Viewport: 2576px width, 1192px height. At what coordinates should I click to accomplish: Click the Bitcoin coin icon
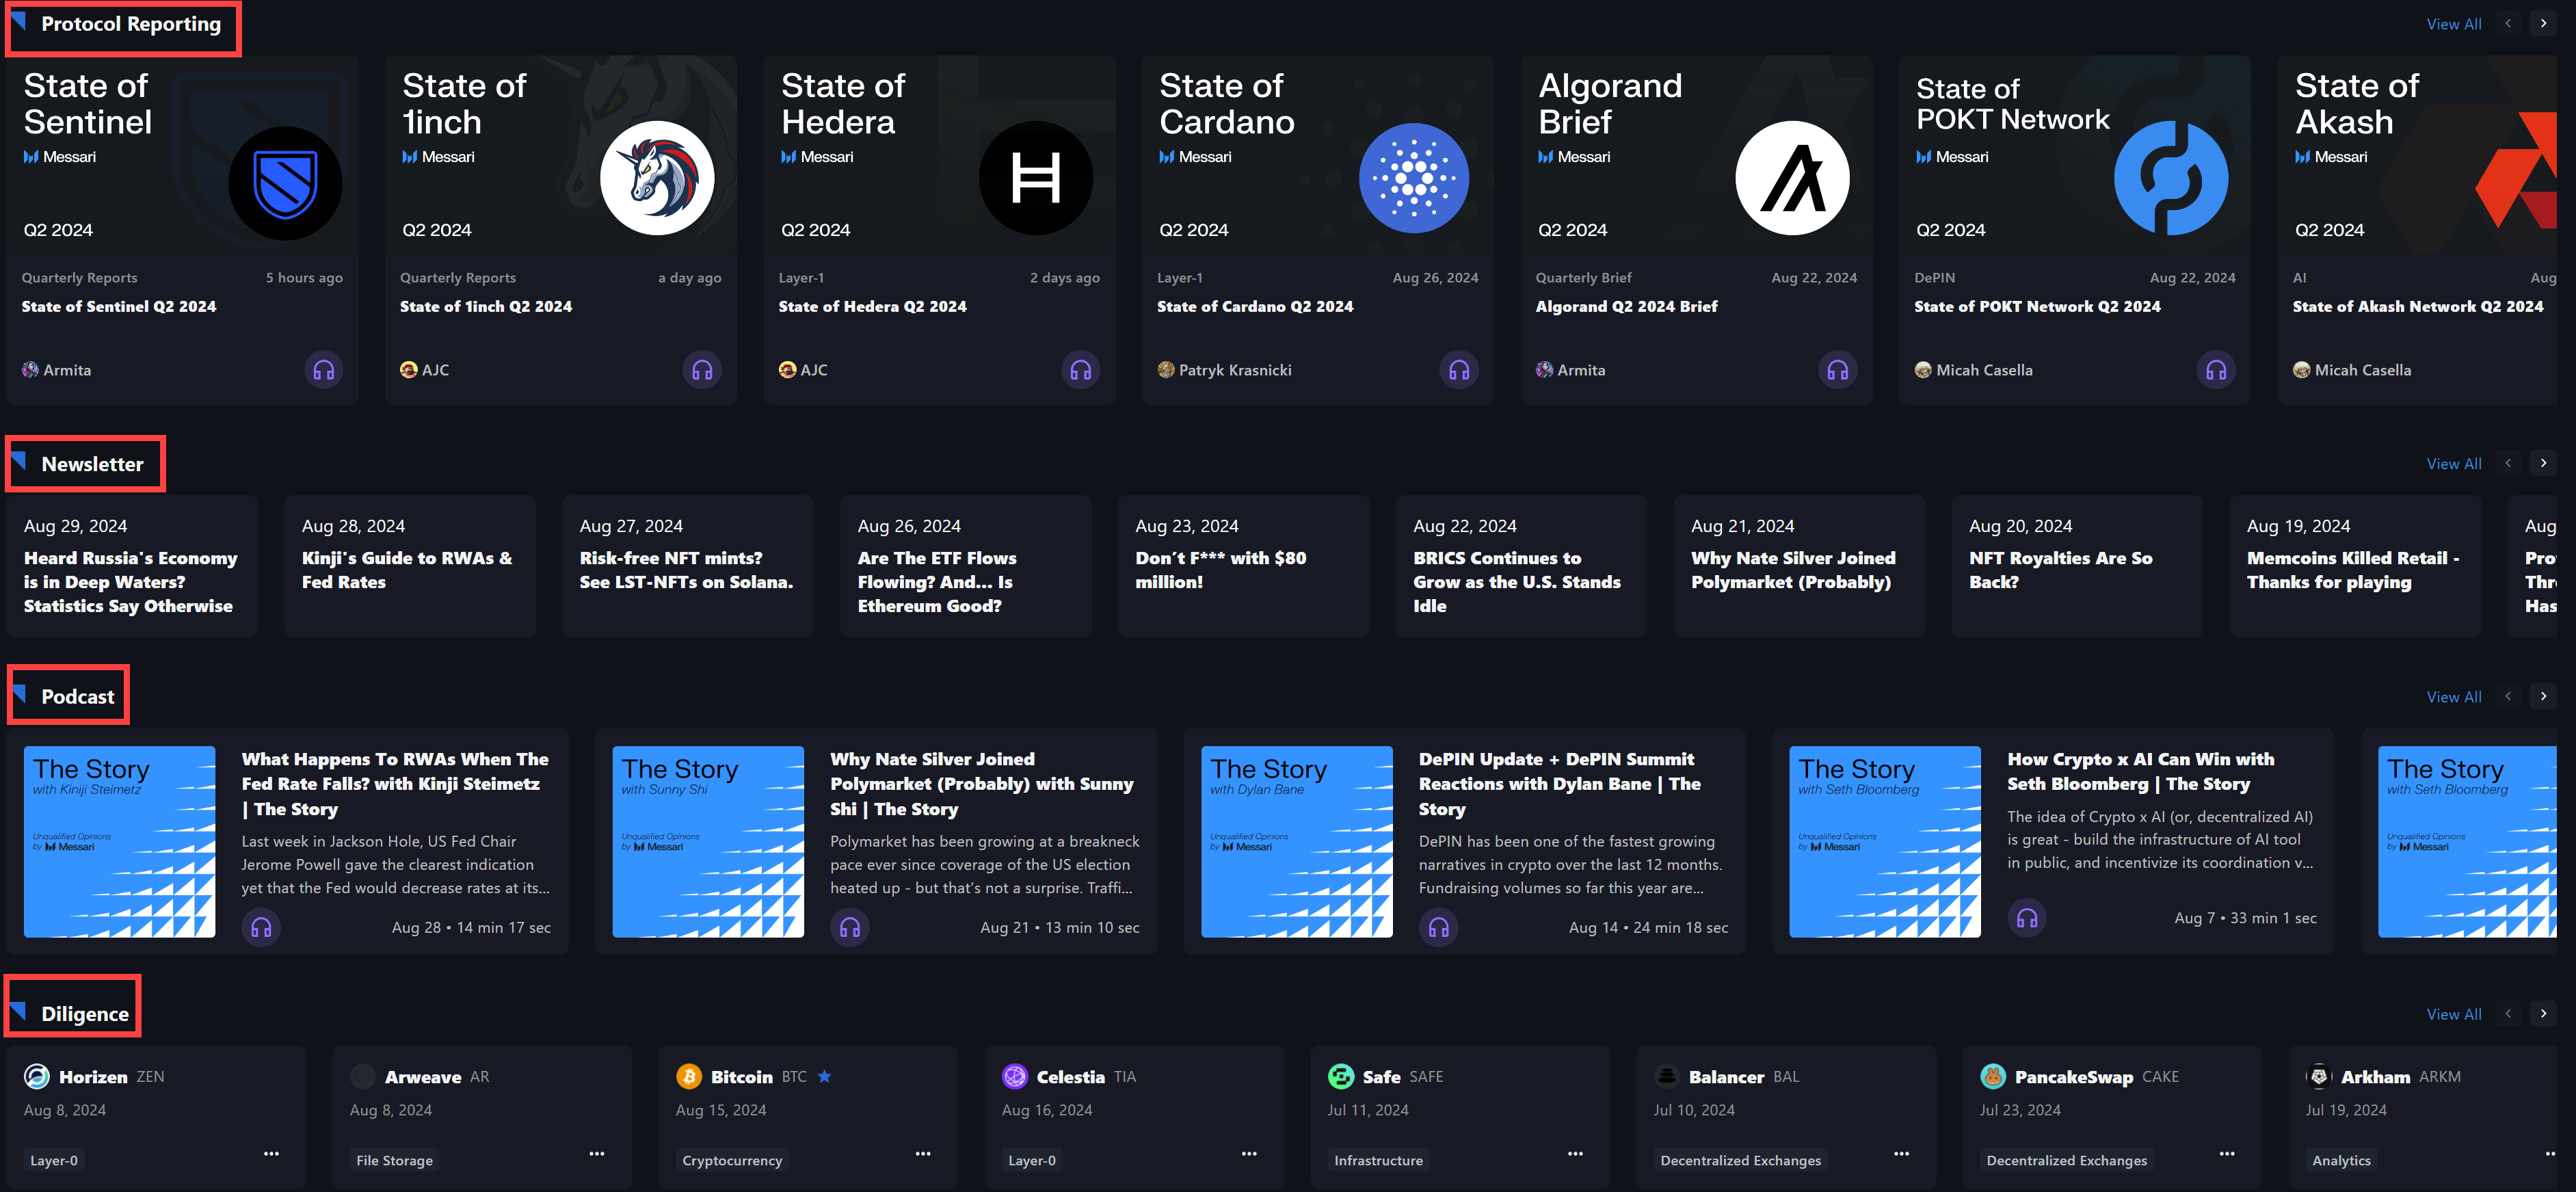click(689, 1076)
